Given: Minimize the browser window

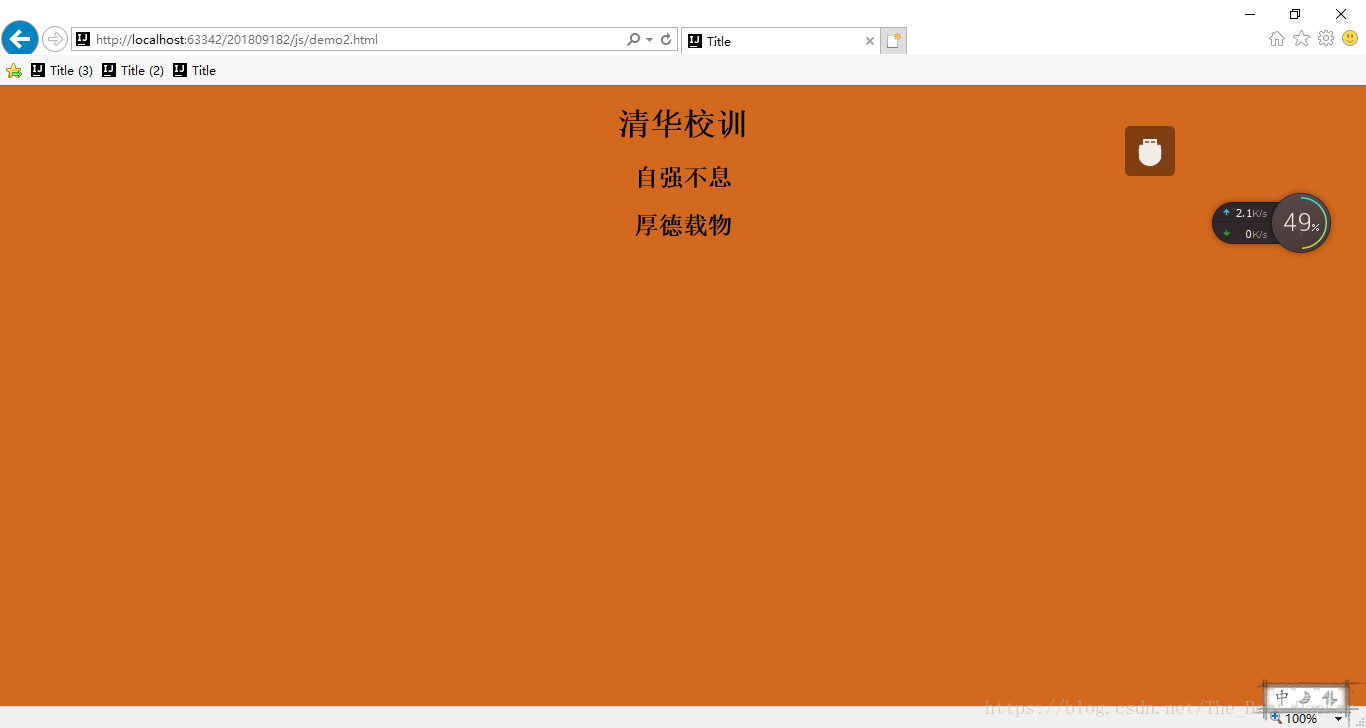Looking at the screenshot, I should coord(1250,14).
